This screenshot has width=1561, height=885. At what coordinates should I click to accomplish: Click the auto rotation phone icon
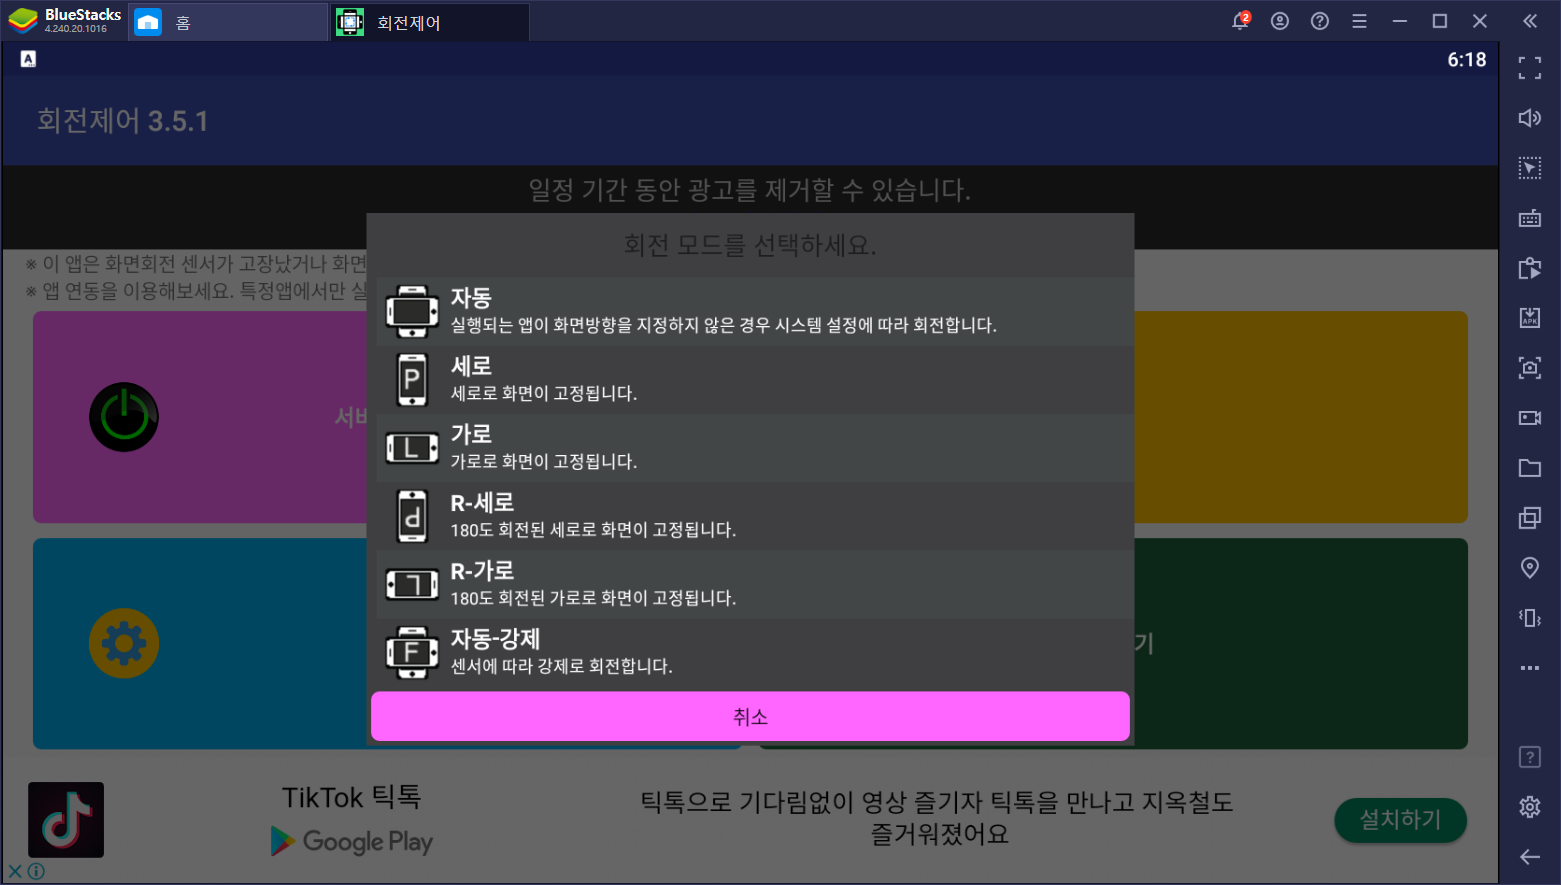(x=412, y=311)
